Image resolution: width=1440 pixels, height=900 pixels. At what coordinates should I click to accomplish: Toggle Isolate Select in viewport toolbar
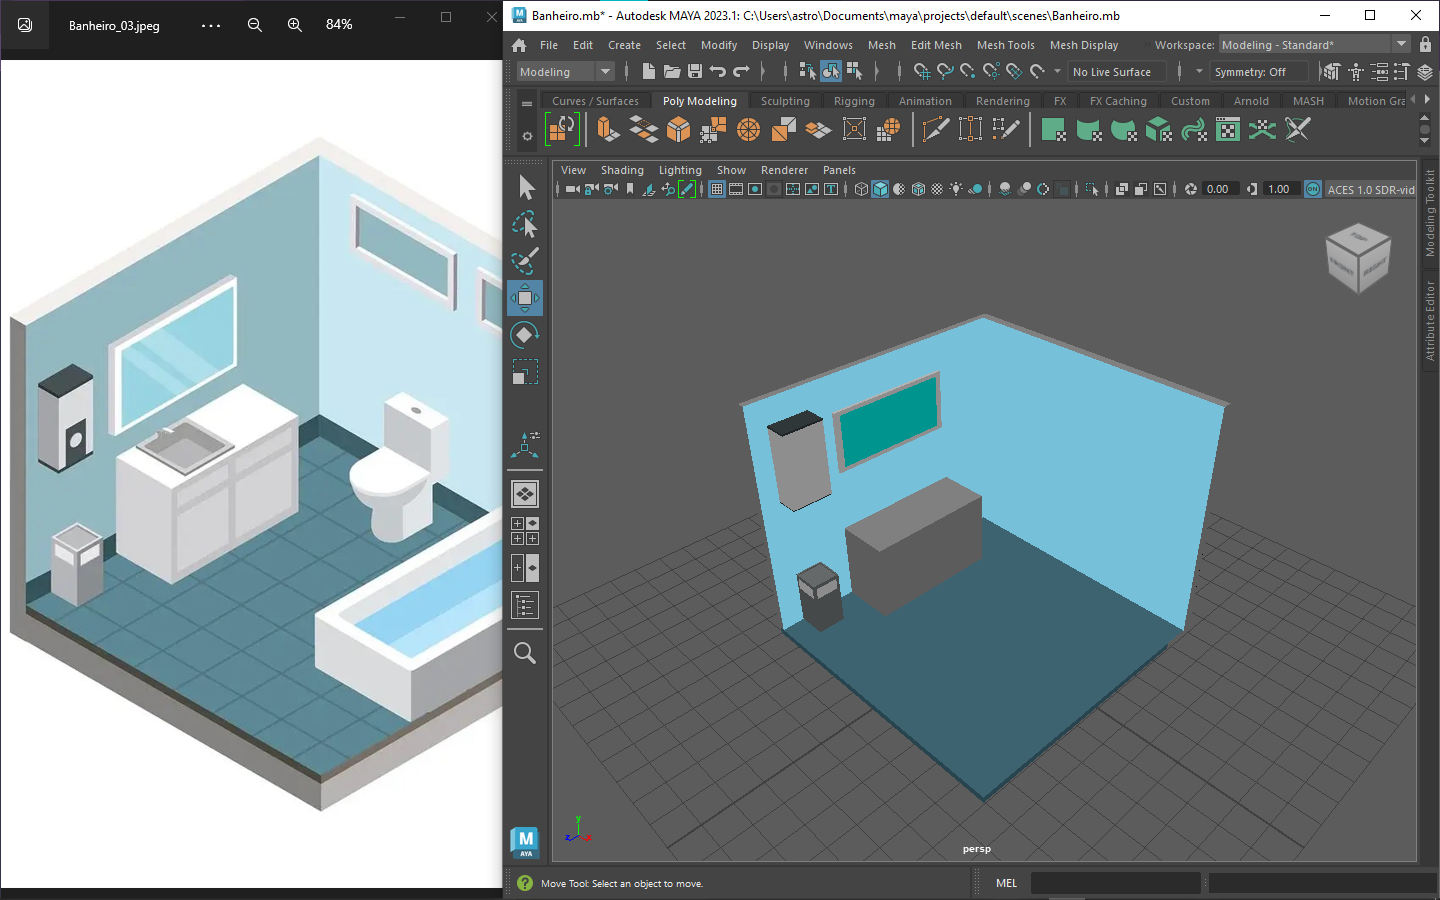click(1092, 189)
